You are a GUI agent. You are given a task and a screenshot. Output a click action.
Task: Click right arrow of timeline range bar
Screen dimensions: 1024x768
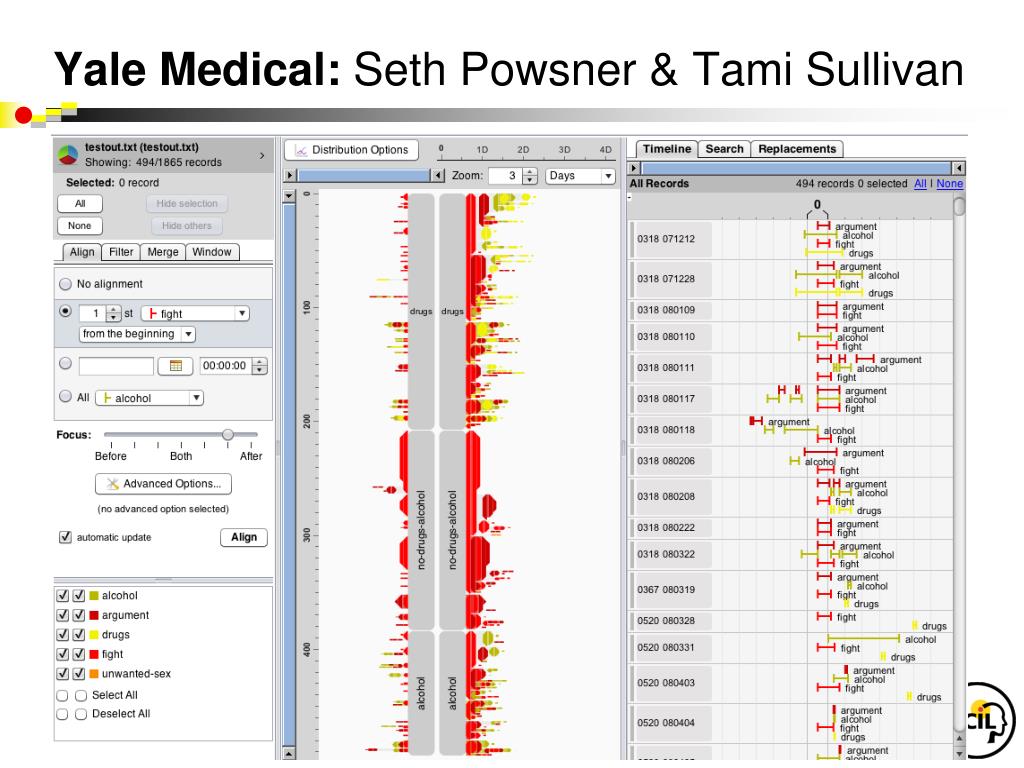(x=958, y=168)
